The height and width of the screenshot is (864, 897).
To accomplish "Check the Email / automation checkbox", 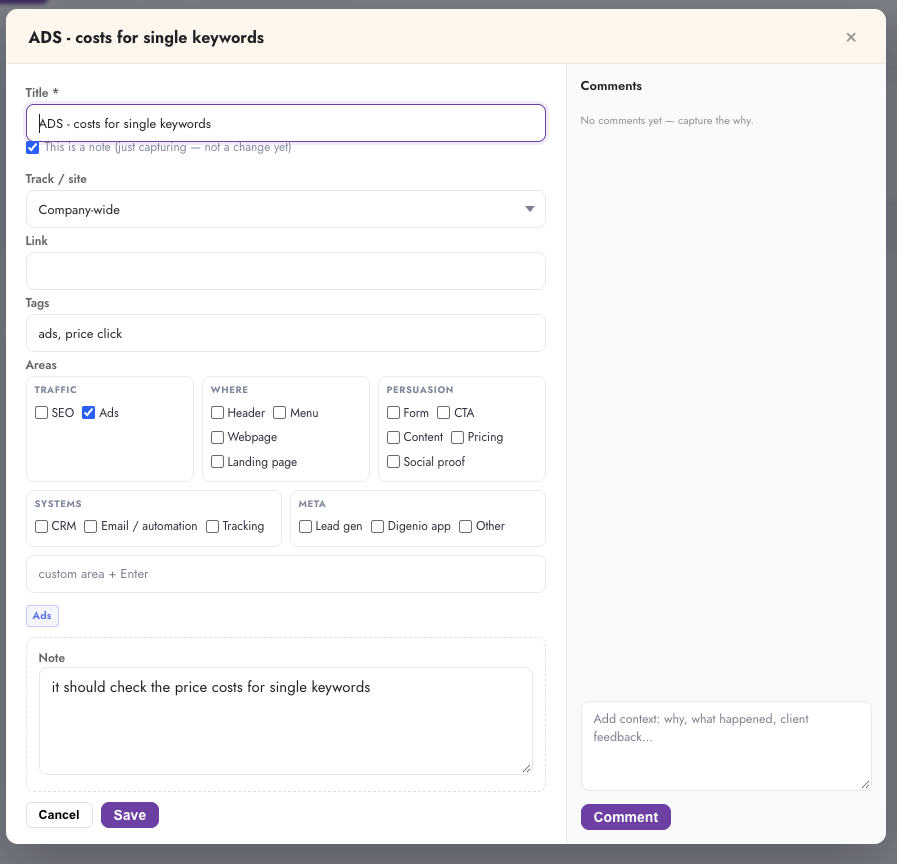I will pyautogui.click(x=90, y=526).
